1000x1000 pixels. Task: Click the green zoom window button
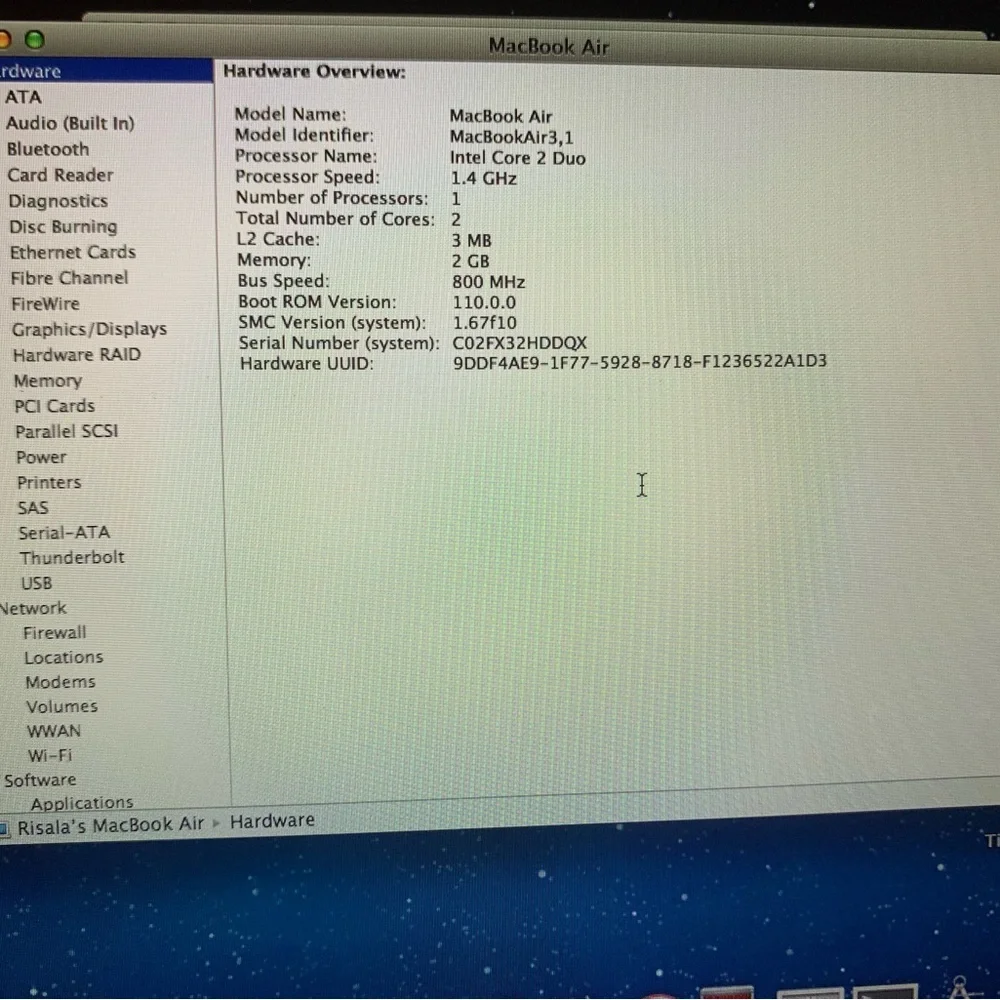pos(34,40)
